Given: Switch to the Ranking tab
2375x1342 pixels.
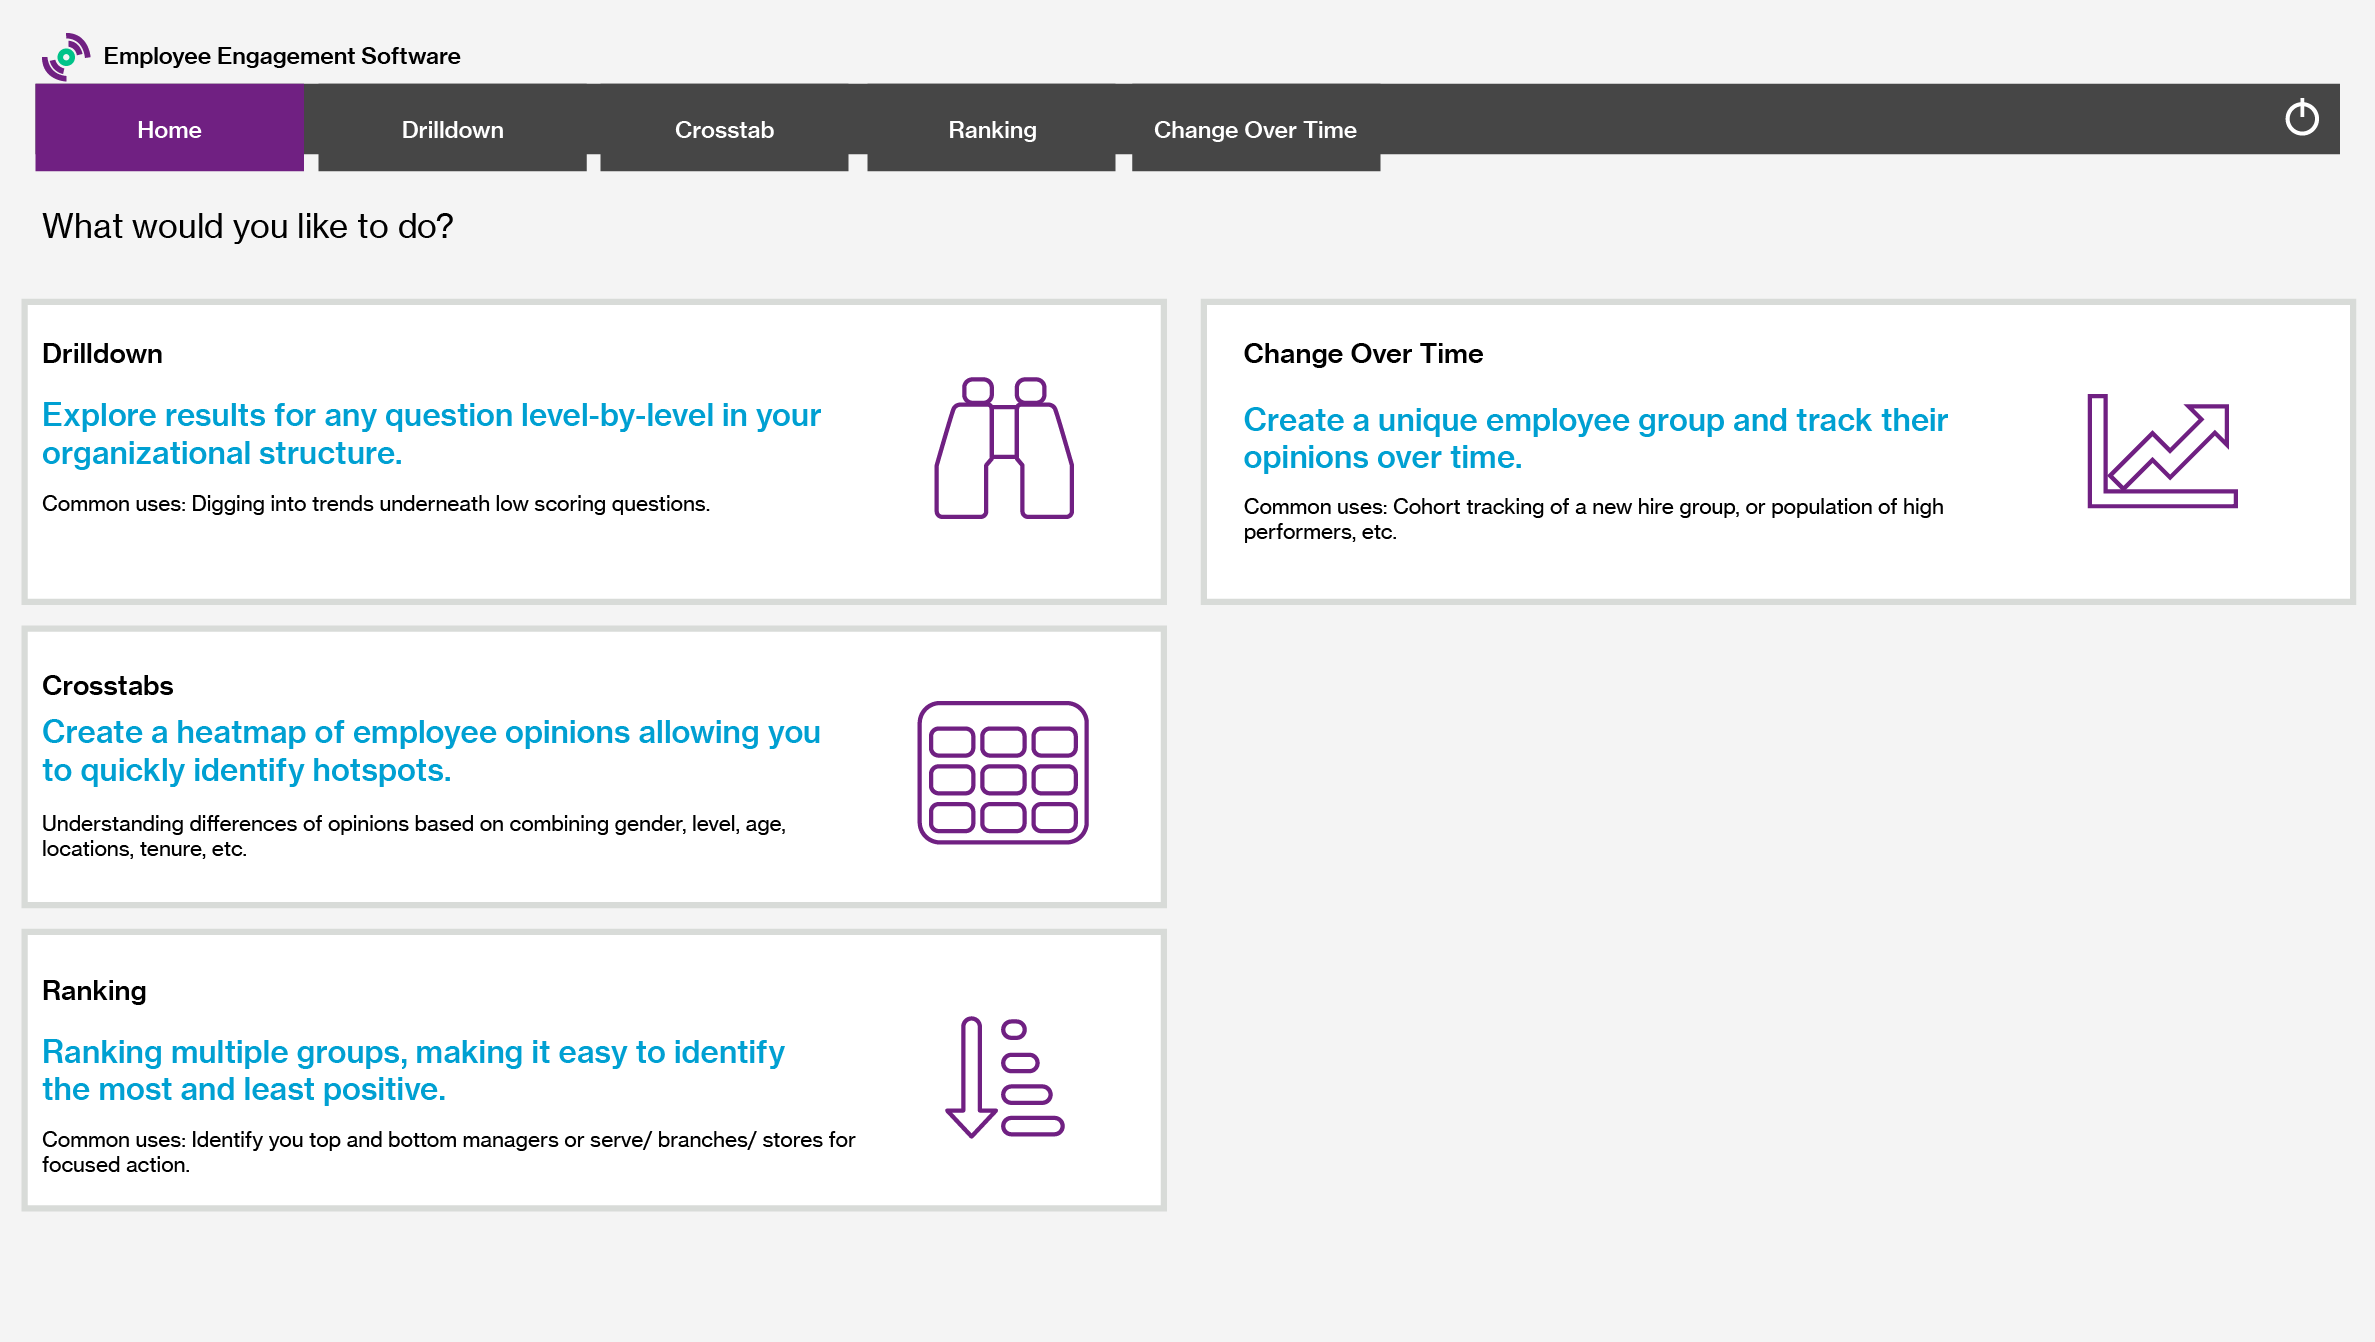Looking at the screenshot, I should [x=991, y=129].
